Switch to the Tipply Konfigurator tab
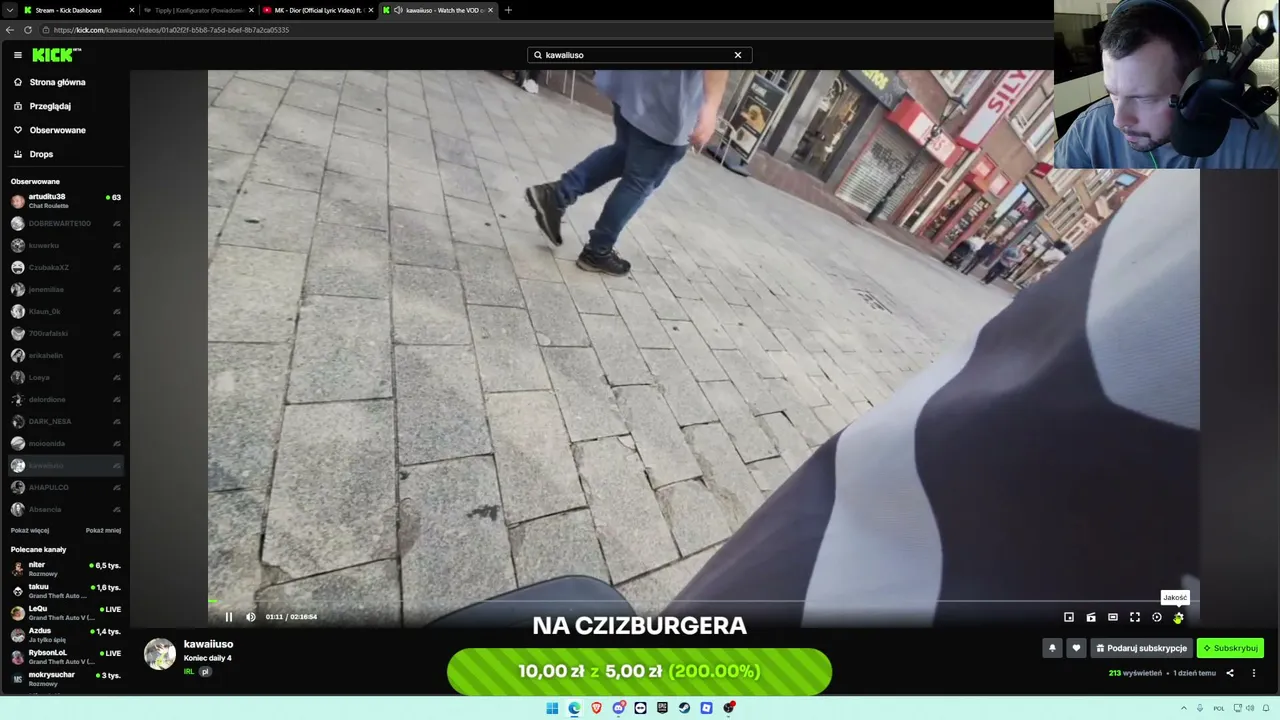1280x720 pixels. coord(198,10)
